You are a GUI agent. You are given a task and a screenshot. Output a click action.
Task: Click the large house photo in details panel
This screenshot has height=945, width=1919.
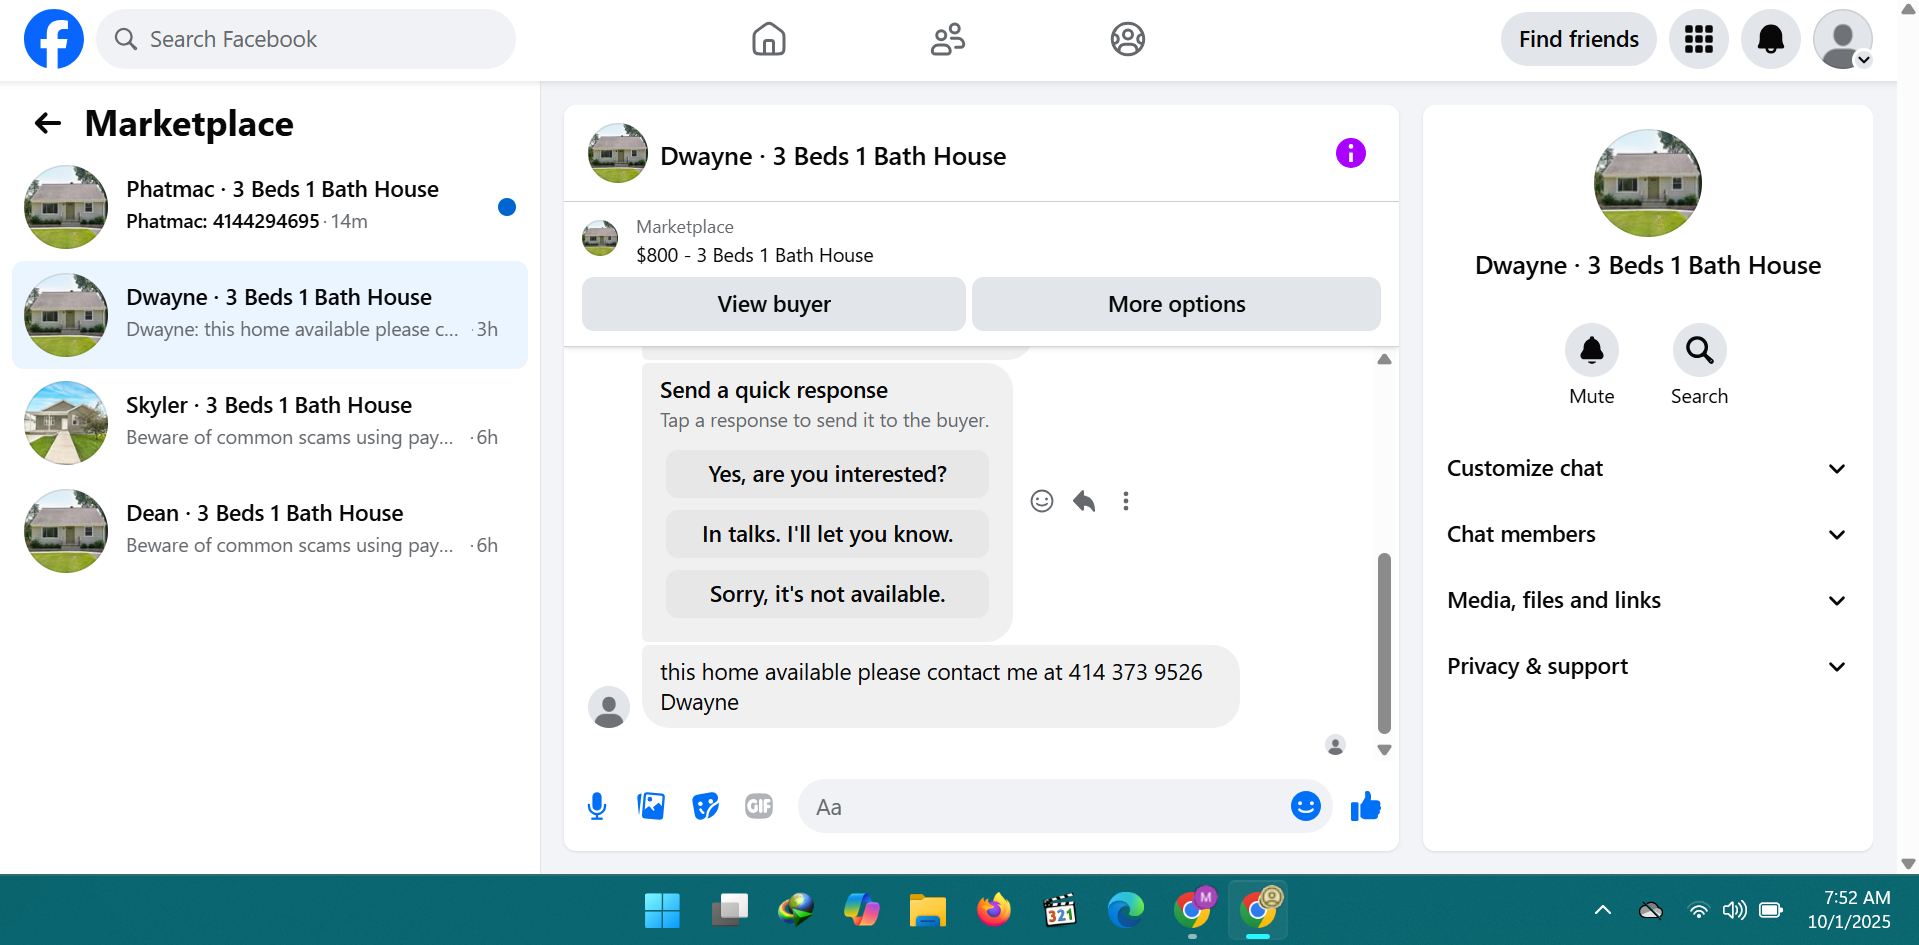(1647, 183)
